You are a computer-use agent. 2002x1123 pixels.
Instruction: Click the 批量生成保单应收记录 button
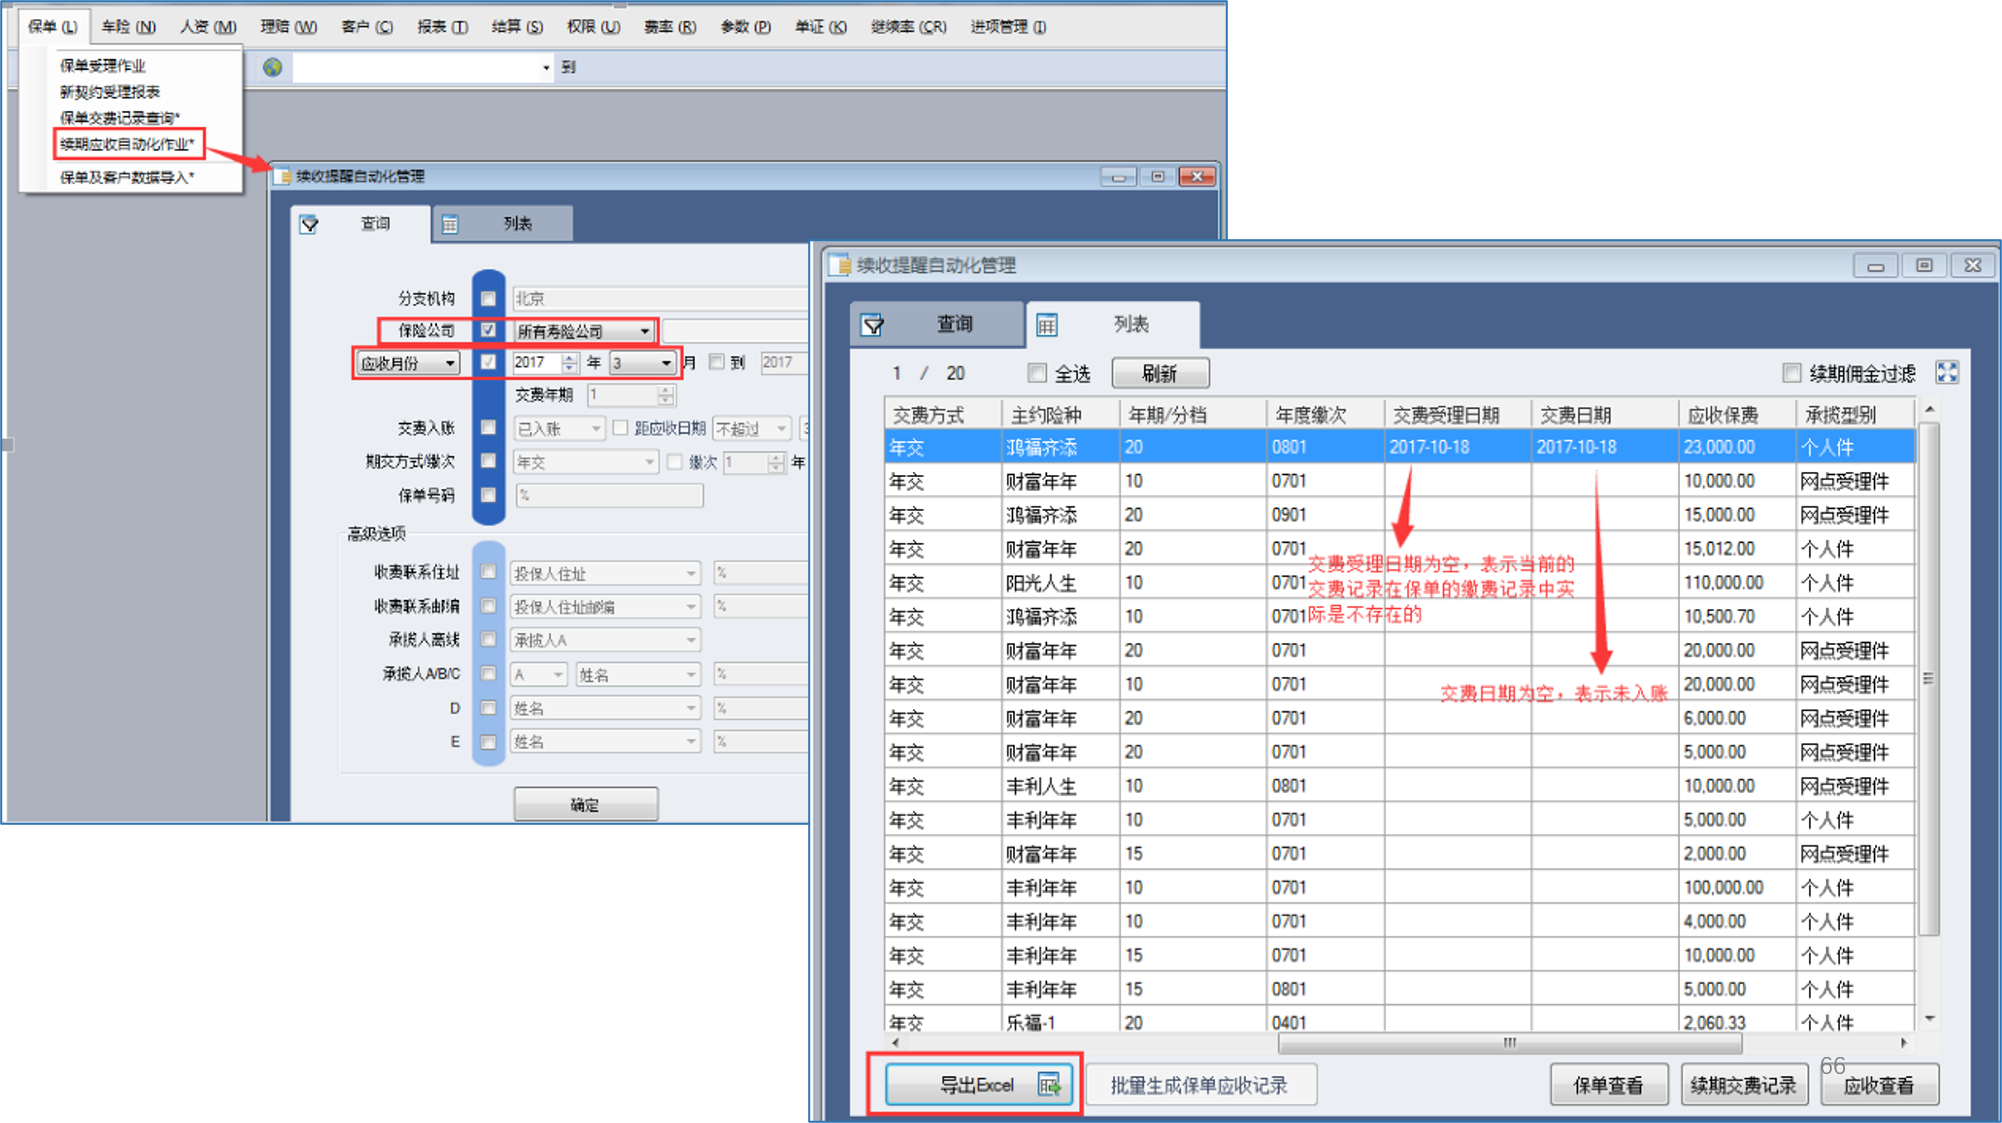coord(1199,1085)
